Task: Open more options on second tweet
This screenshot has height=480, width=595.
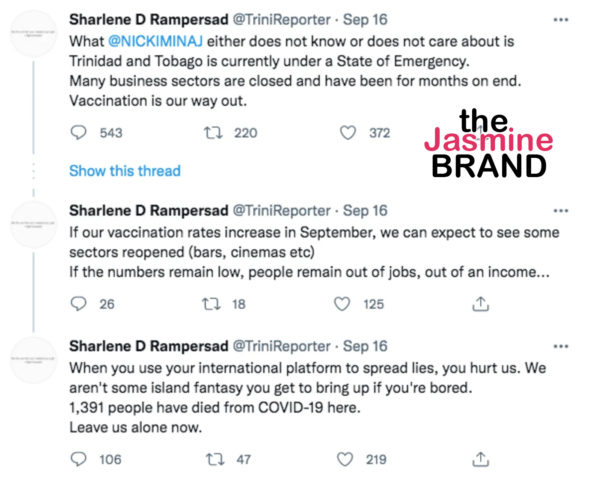Action: click(561, 211)
